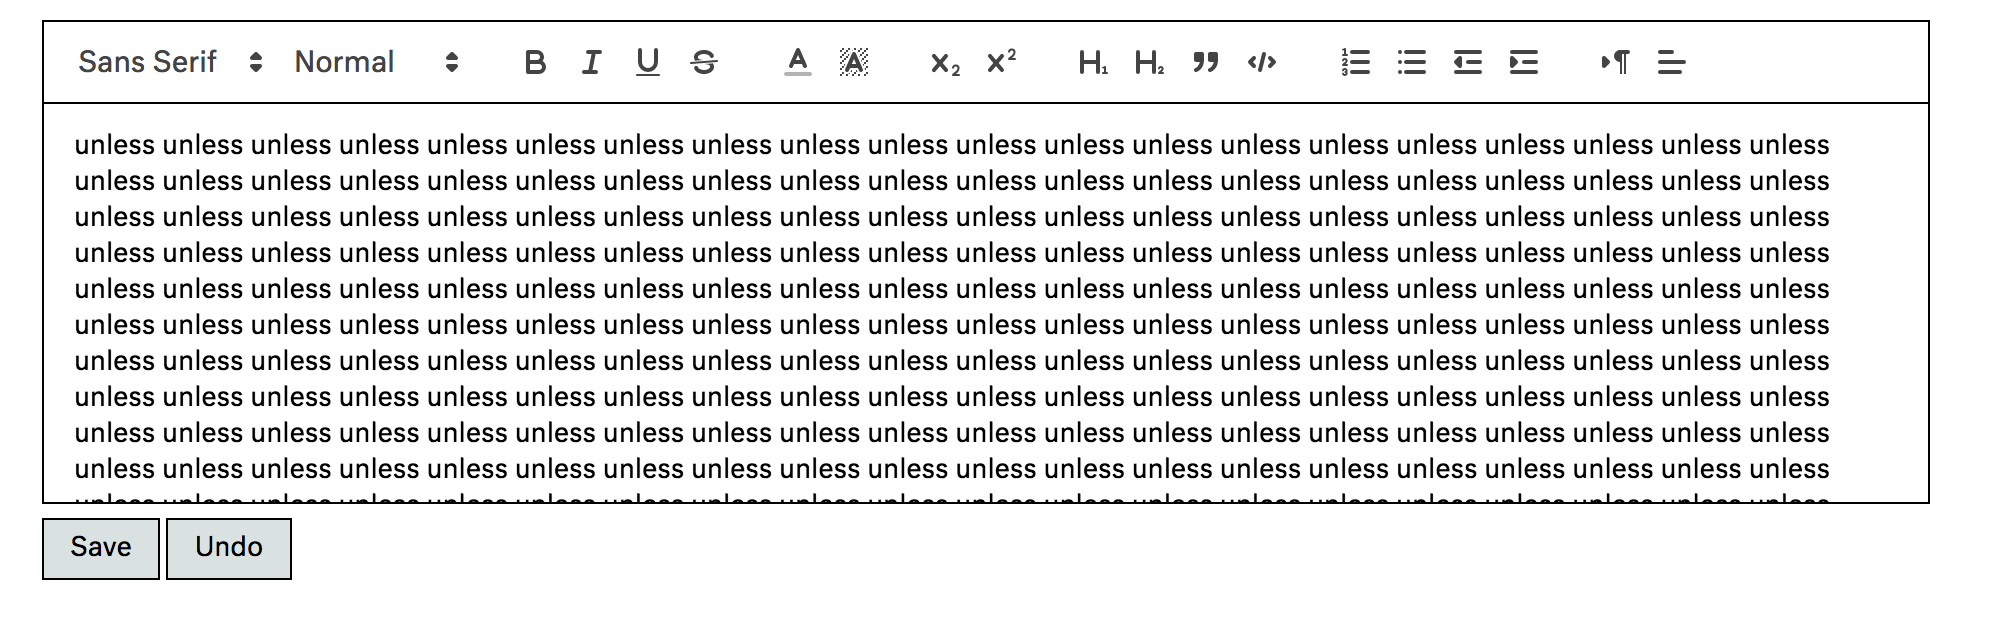Insert a blockquote
2008x618 pixels.
pyautogui.click(x=1206, y=63)
